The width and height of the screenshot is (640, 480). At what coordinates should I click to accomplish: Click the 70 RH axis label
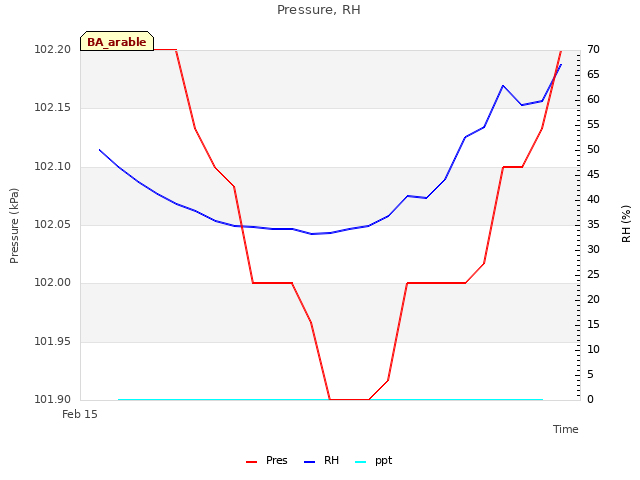[593, 49]
